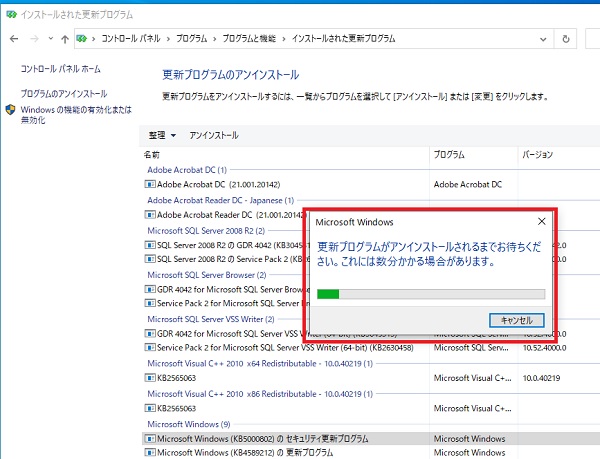Sort by バージョン column header
Image resolution: width=600 pixels, height=459 pixels.
pos(538,155)
